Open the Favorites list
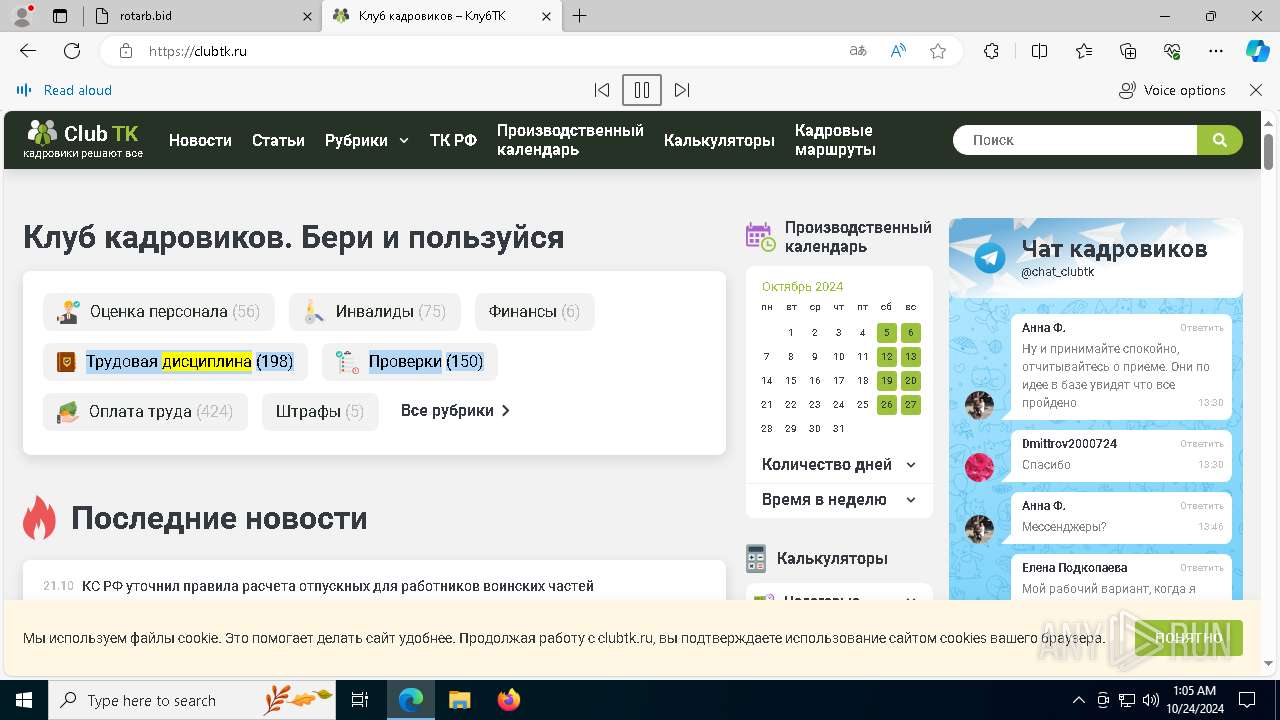Screen dimensions: 1280x720 click(x=1084, y=51)
